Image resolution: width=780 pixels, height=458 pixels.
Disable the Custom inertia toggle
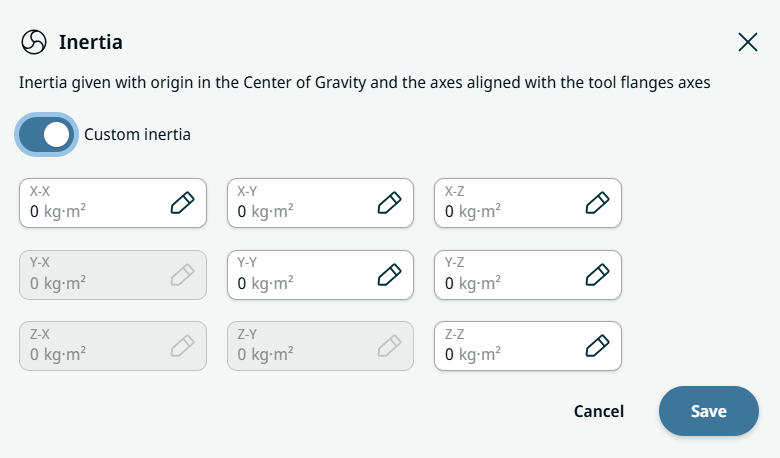(46, 134)
